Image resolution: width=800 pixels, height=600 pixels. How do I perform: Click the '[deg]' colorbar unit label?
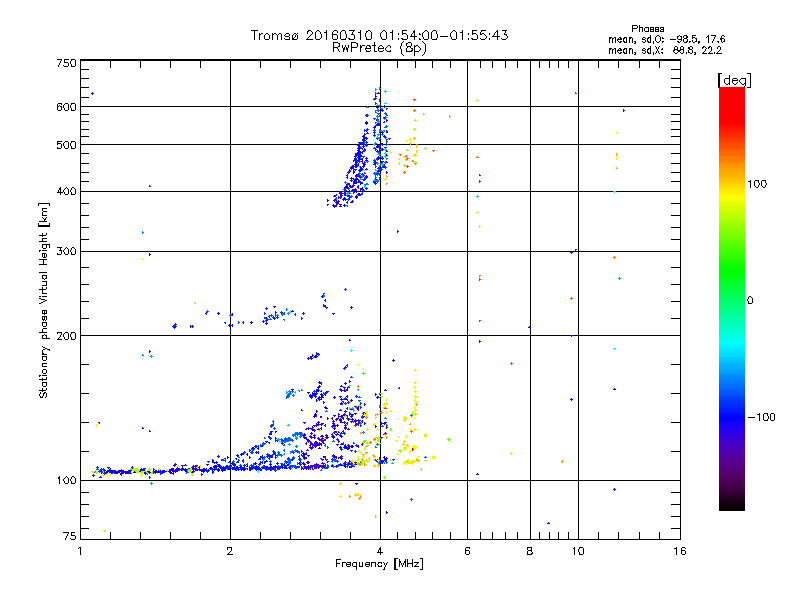point(734,80)
